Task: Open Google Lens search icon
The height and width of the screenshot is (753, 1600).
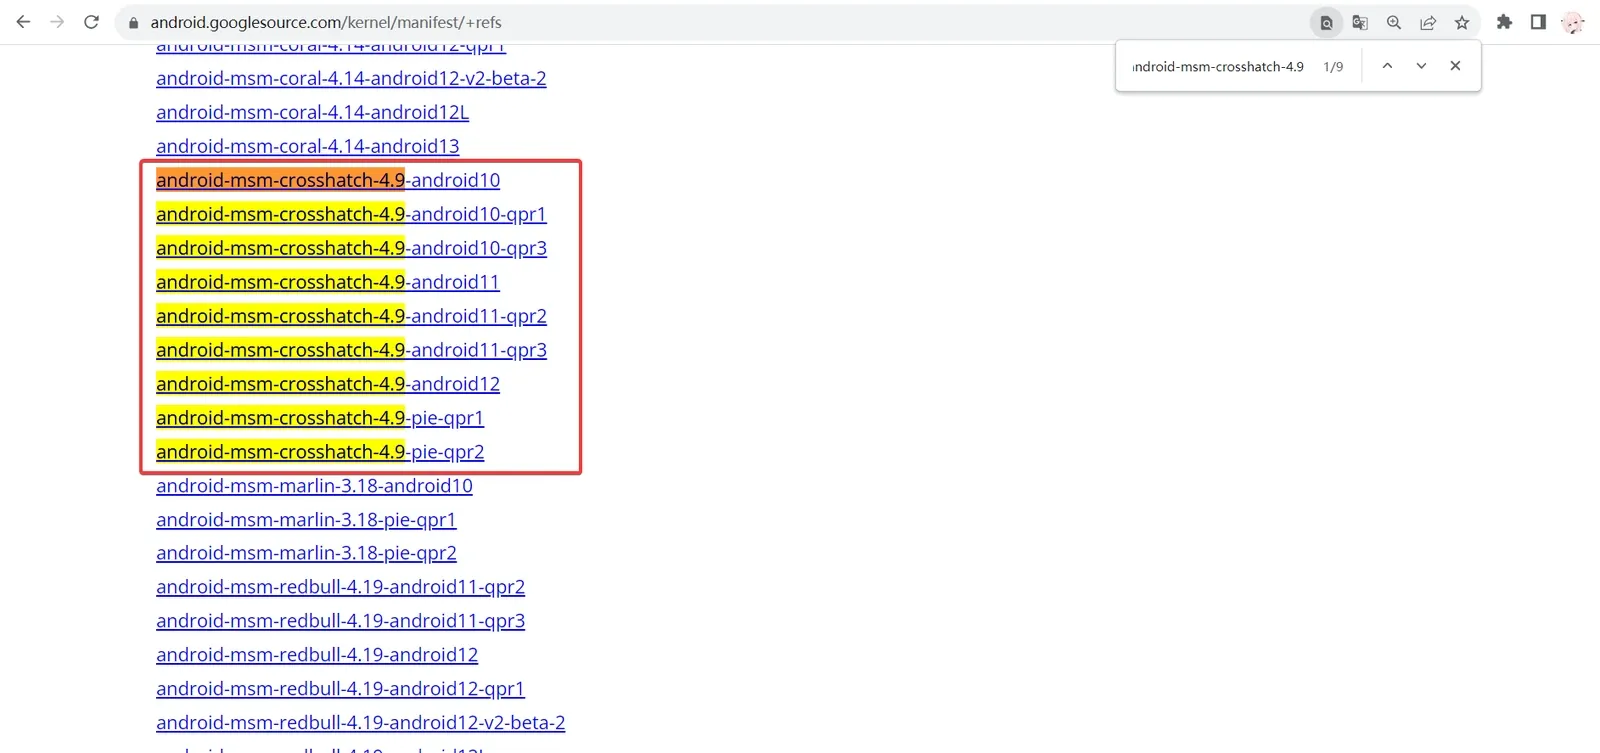Action: point(1326,22)
